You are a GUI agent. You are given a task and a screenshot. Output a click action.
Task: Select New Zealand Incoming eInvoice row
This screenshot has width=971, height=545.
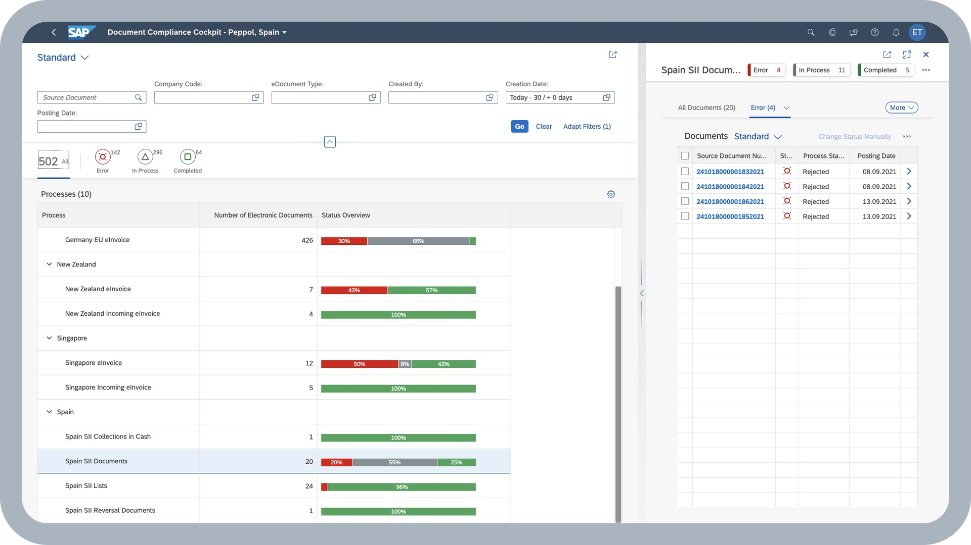274,314
